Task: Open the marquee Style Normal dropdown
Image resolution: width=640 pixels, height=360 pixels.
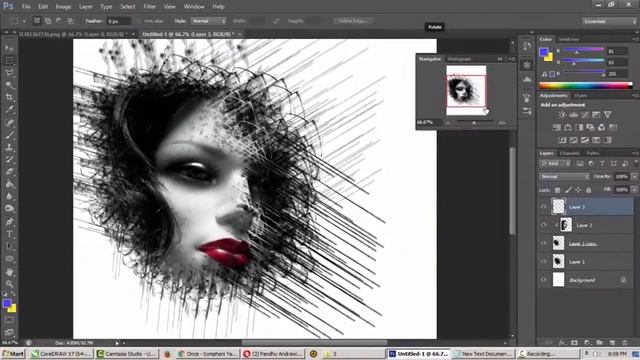Action: pos(209,21)
